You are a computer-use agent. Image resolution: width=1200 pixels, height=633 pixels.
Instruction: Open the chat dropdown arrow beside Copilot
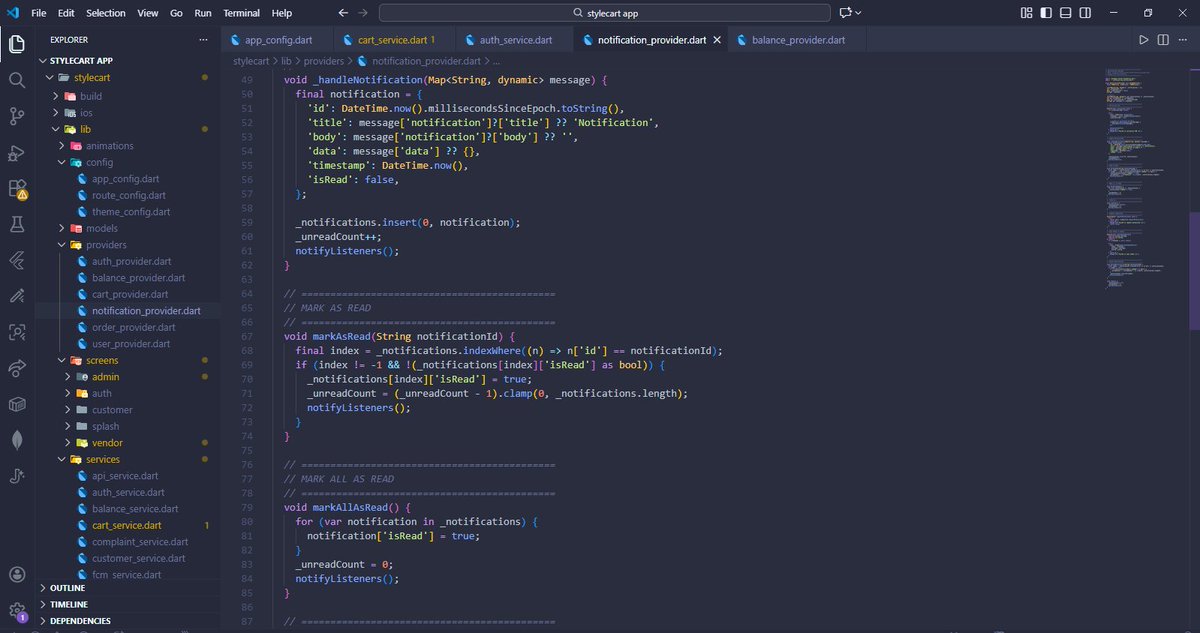click(x=858, y=13)
